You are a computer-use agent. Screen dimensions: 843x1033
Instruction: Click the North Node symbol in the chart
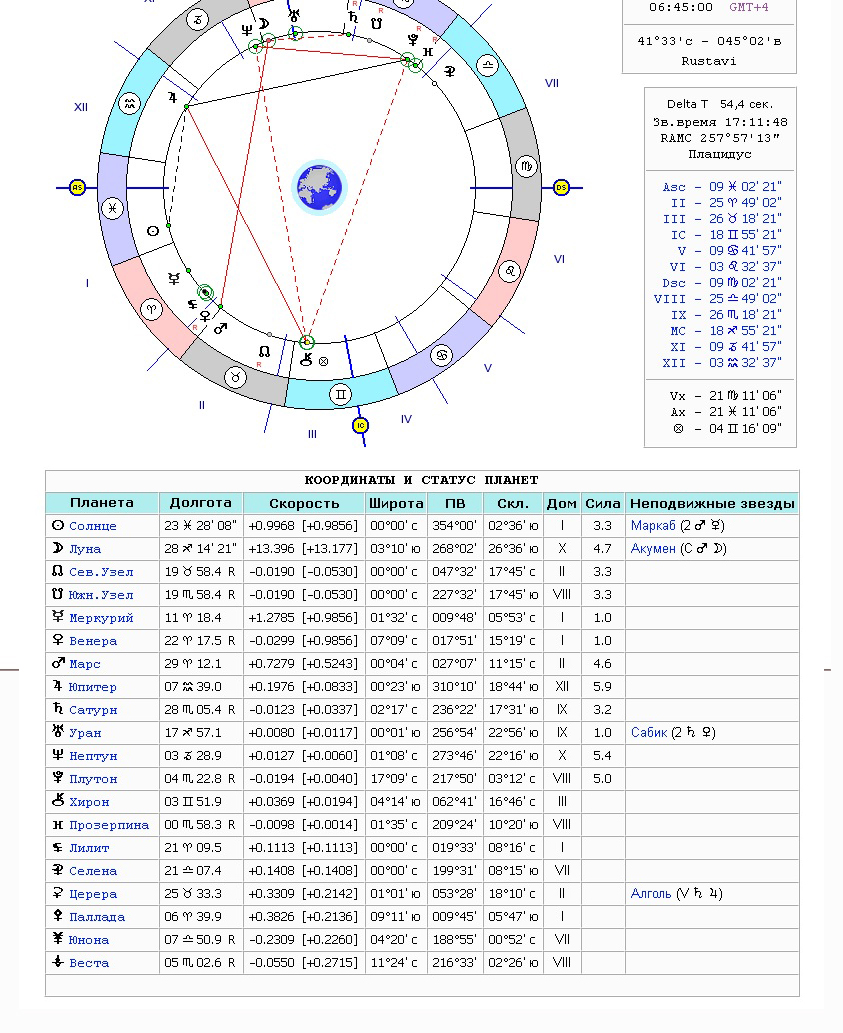tap(264, 352)
